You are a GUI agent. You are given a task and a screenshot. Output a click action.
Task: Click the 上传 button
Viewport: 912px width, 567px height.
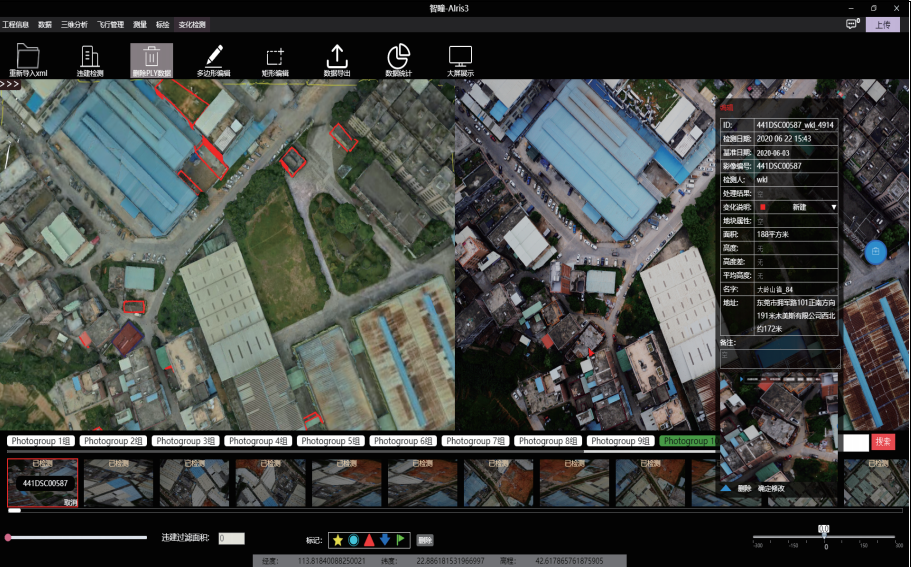click(x=883, y=24)
